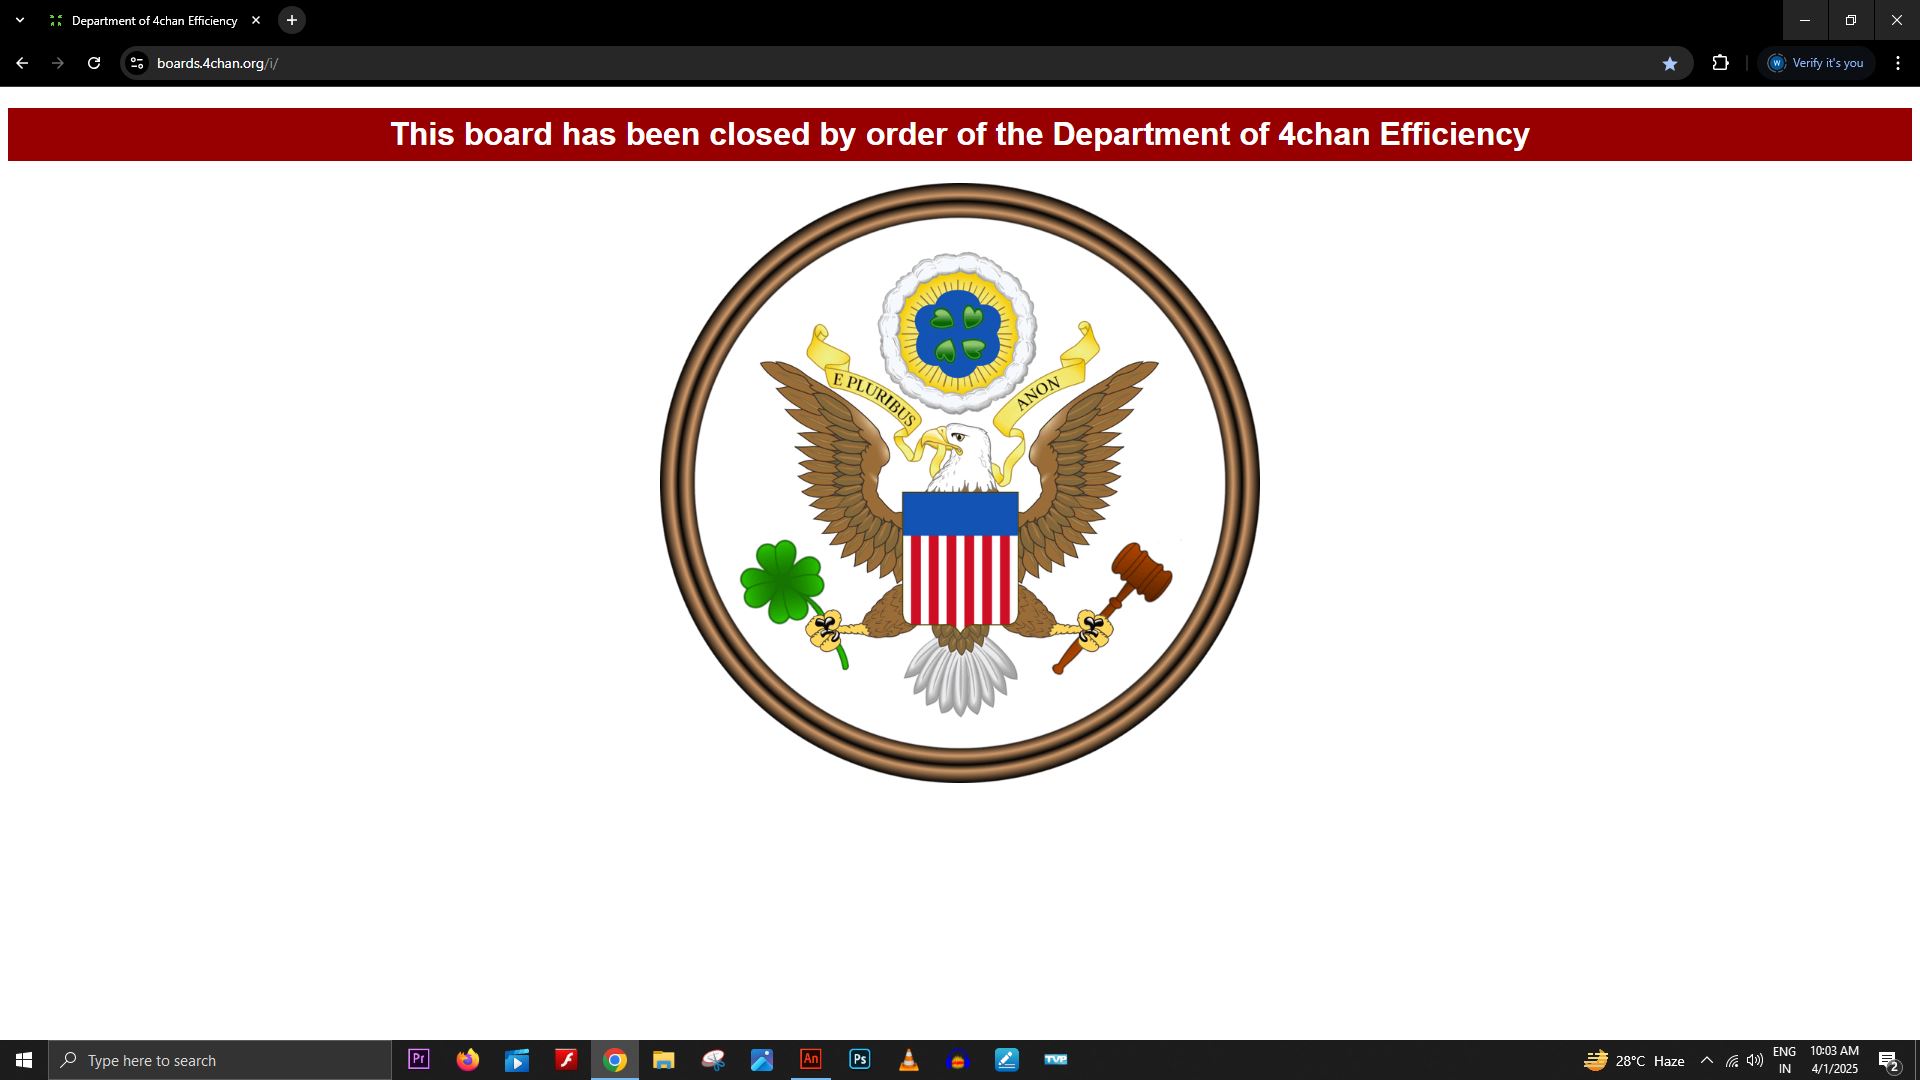
Task: Click the Verify it's you profile button
Action: 1816,63
